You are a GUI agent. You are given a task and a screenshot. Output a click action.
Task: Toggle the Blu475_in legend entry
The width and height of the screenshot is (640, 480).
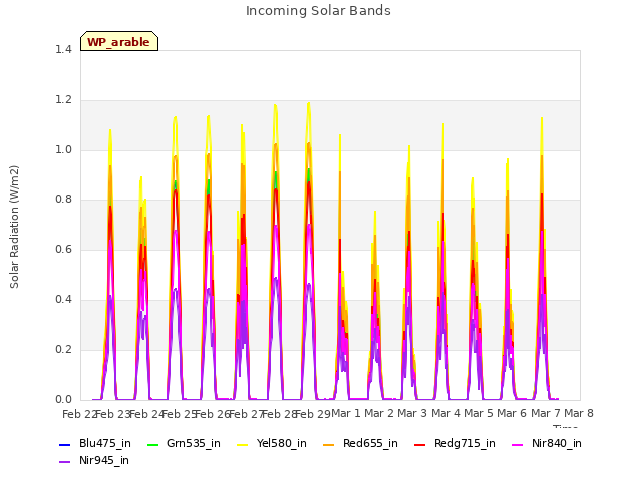[x=95, y=443]
